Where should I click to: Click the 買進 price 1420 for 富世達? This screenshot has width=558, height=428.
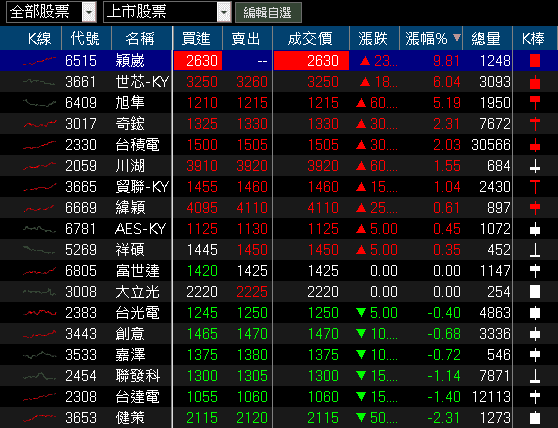[202, 271]
